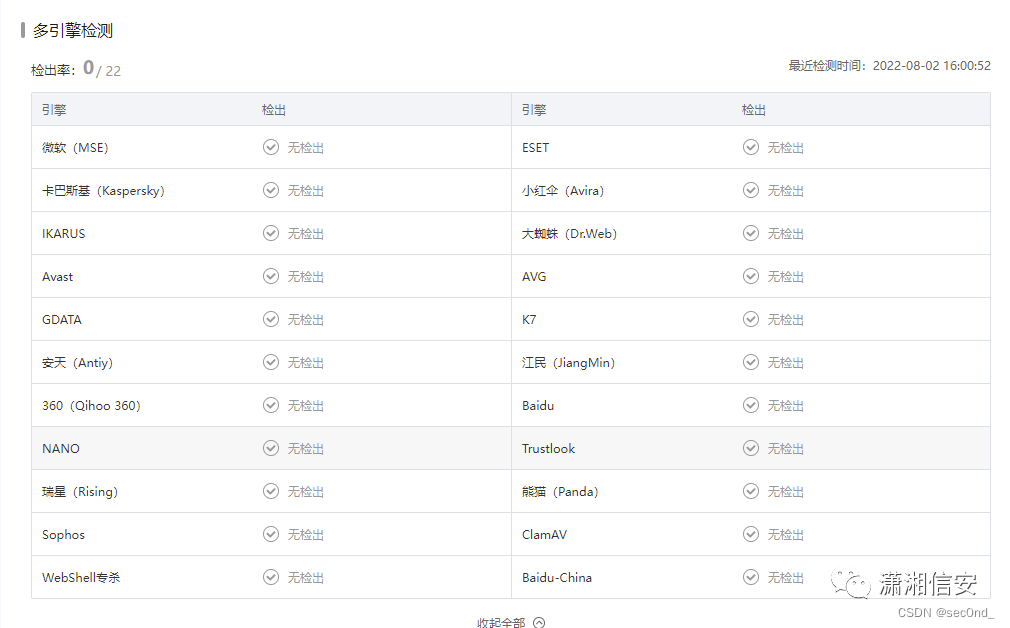Click the check icon in the 360 (Qihoo 360) row
1010x628 pixels.
click(271, 405)
